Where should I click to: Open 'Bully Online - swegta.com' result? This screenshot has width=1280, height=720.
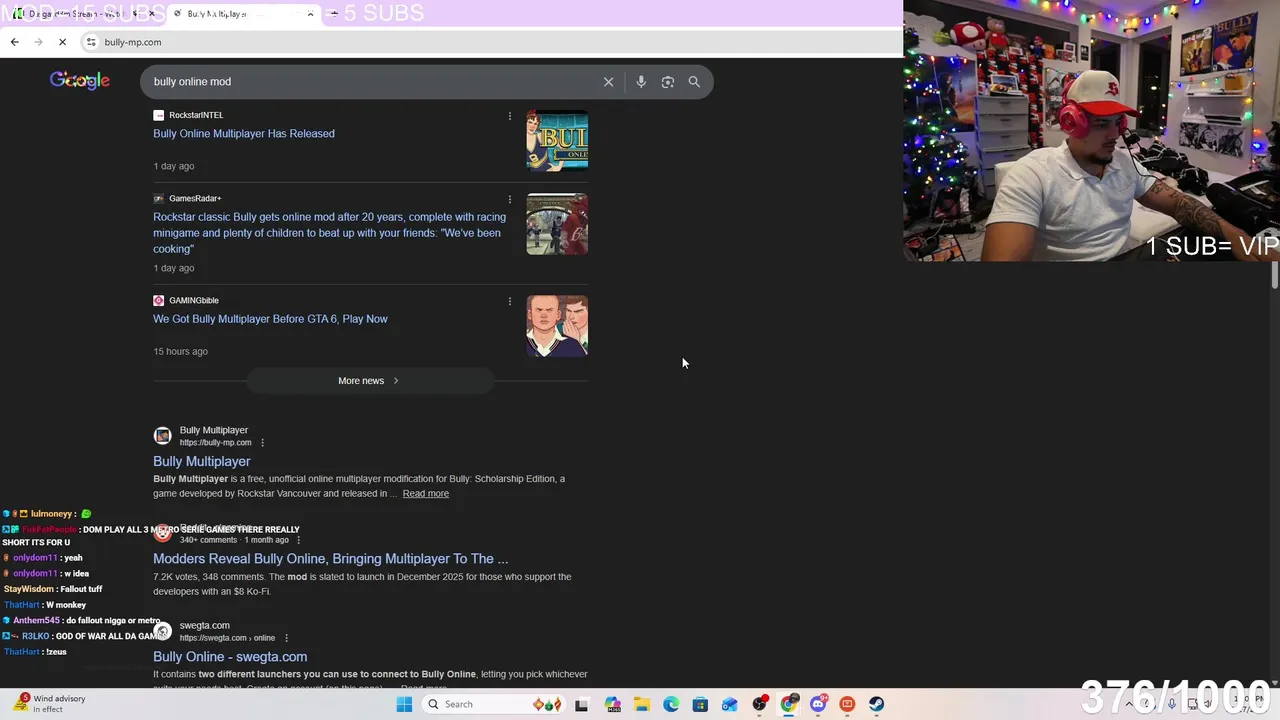coord(230,657)
